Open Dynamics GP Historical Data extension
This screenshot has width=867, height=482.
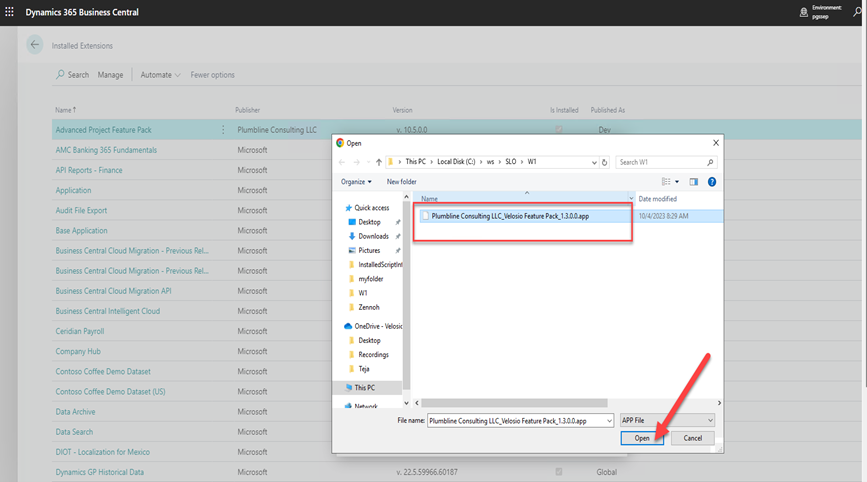pos(100,472)
